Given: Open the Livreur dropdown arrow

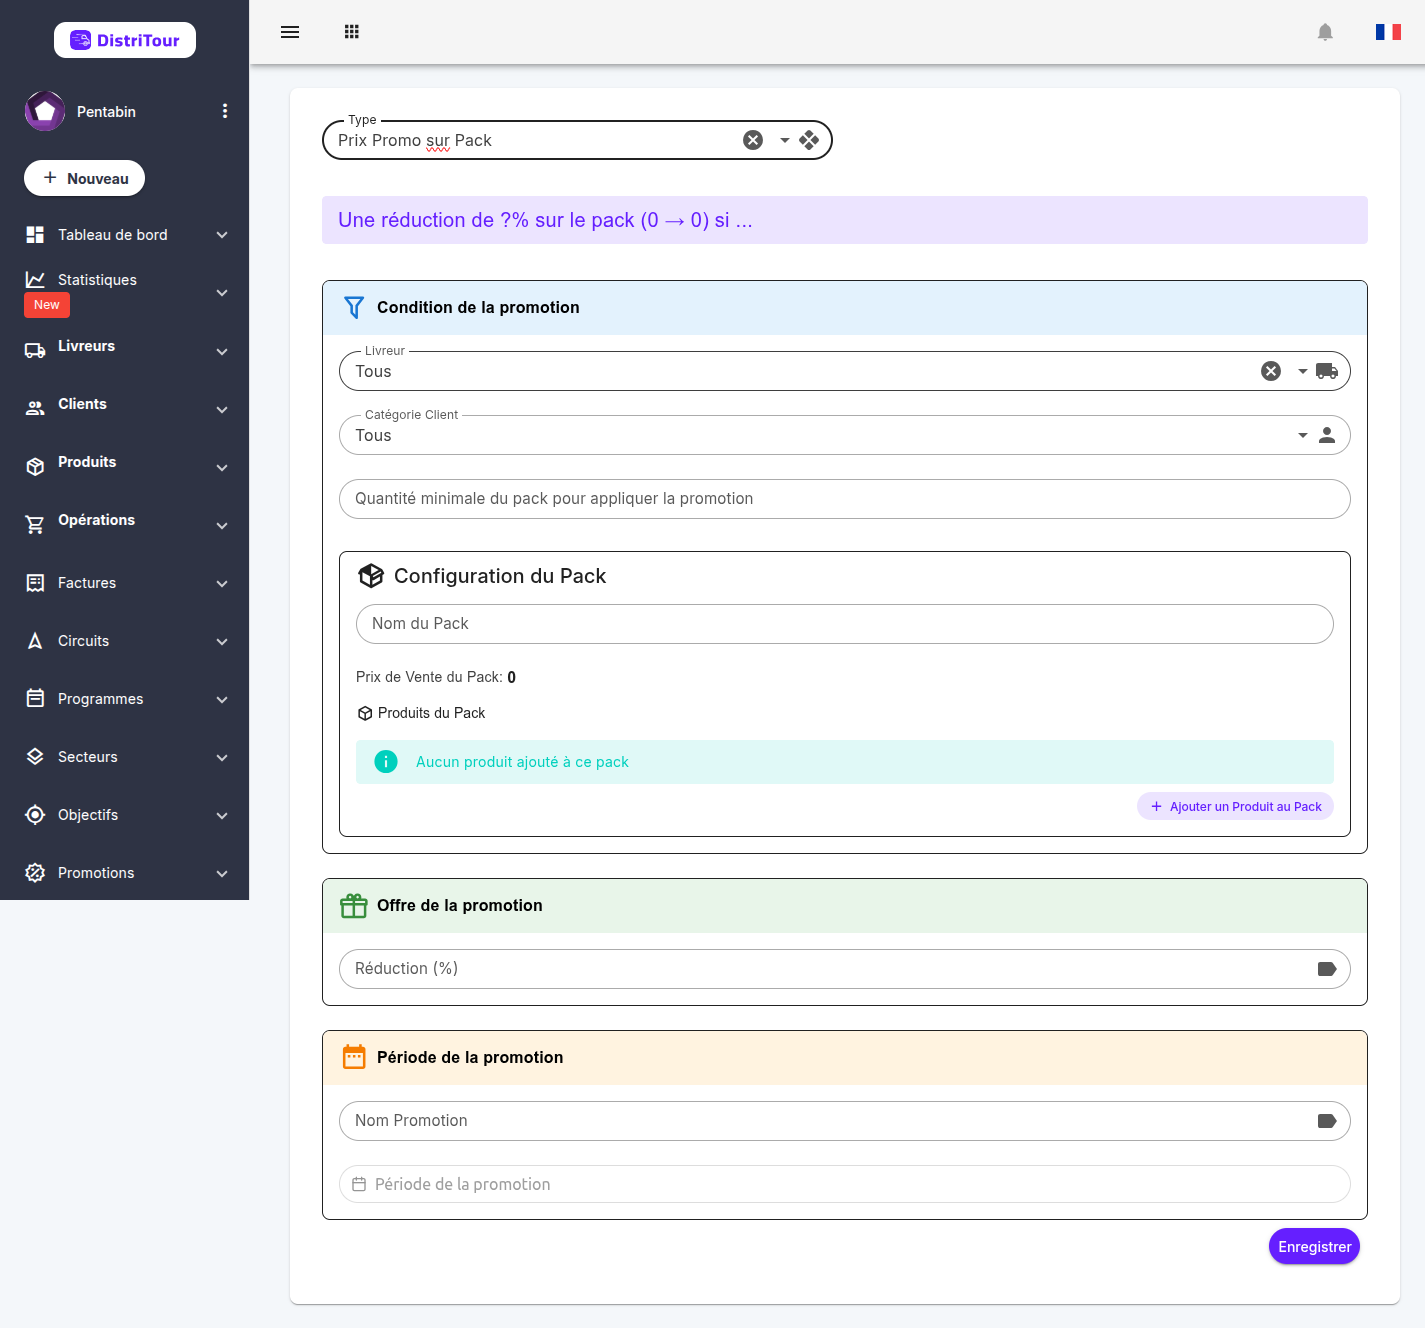Looking at the screenshot, I should (x=1303, y=371).
